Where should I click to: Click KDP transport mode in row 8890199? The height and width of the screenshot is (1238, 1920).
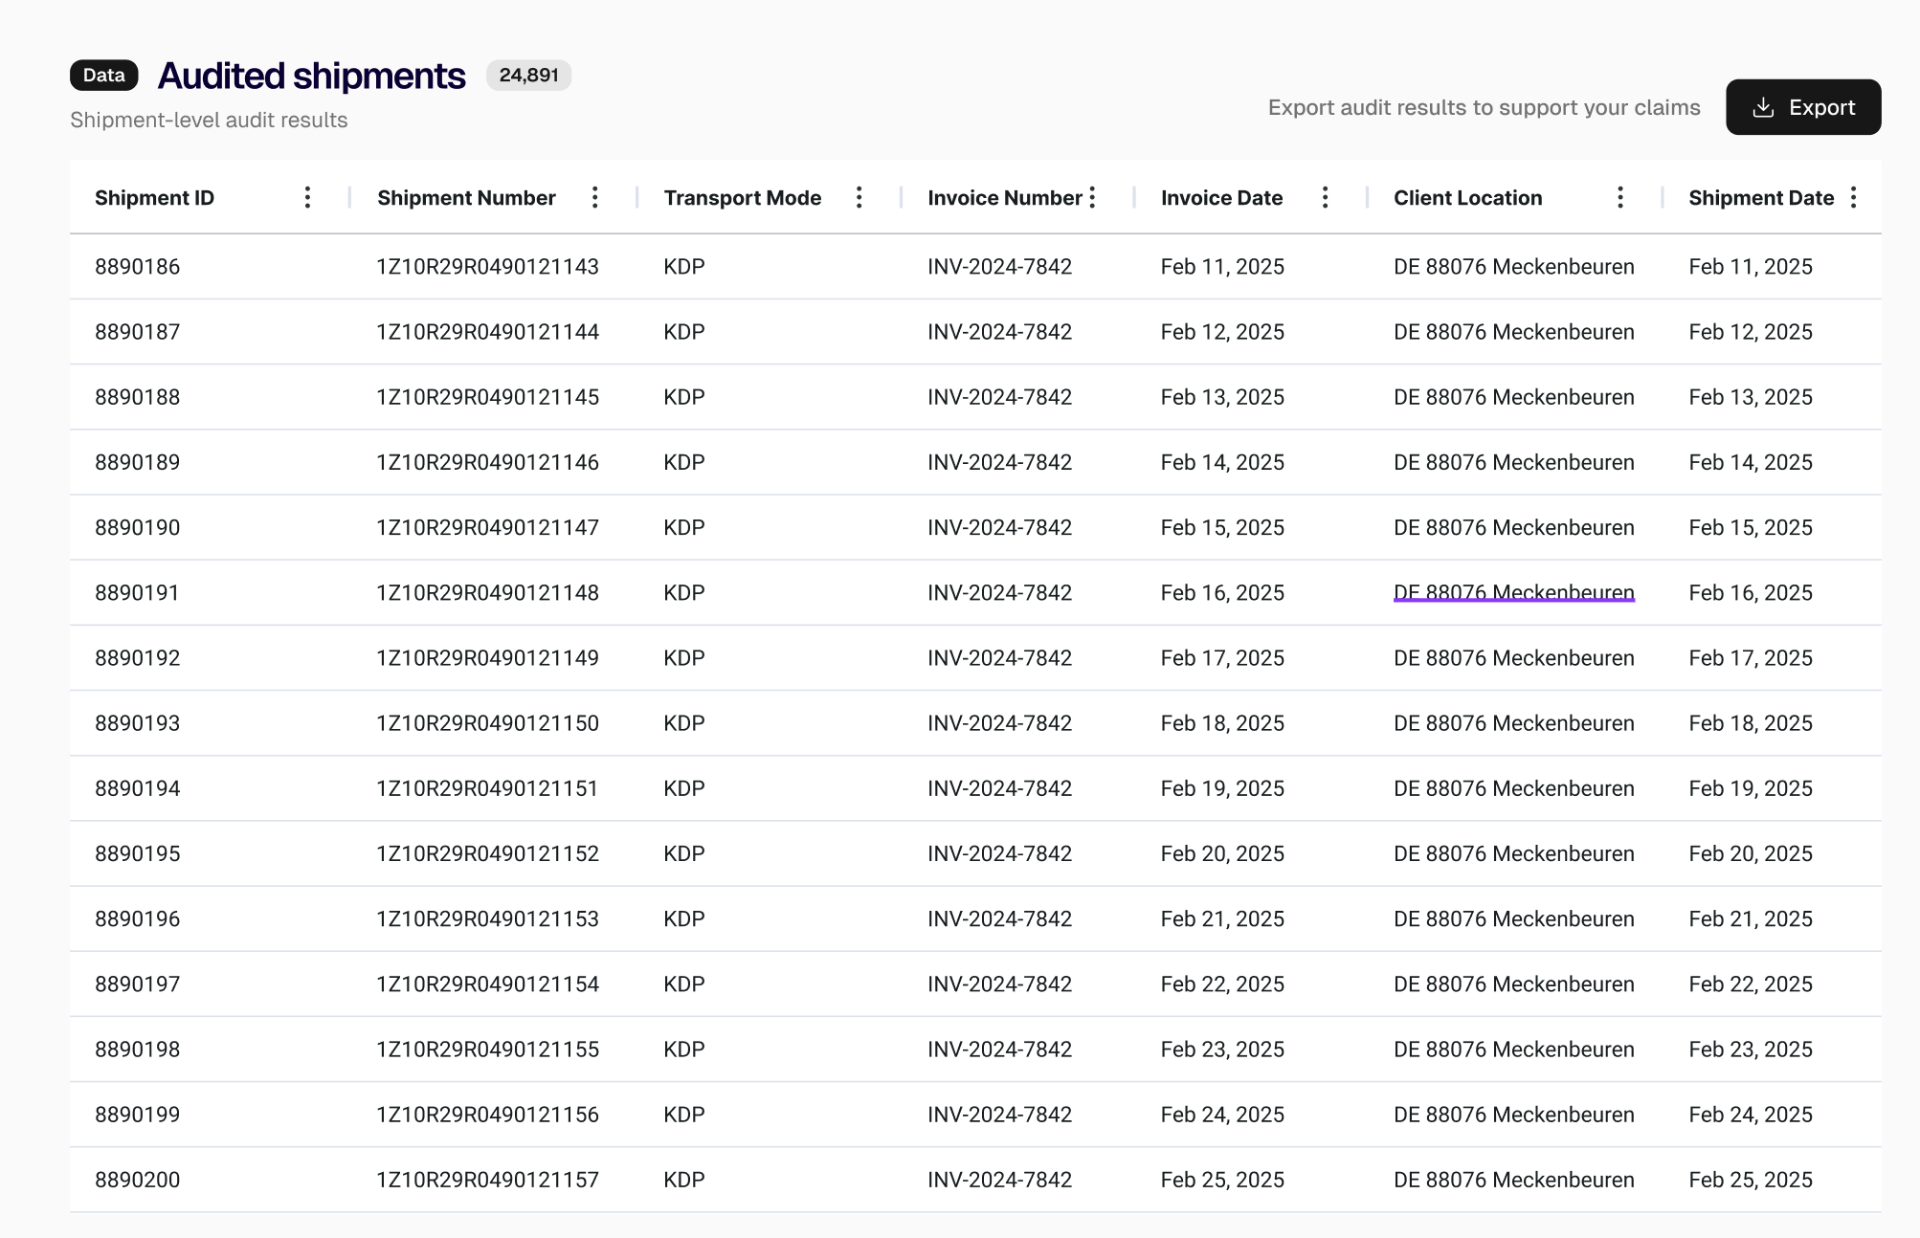[x=684, y=1114]
